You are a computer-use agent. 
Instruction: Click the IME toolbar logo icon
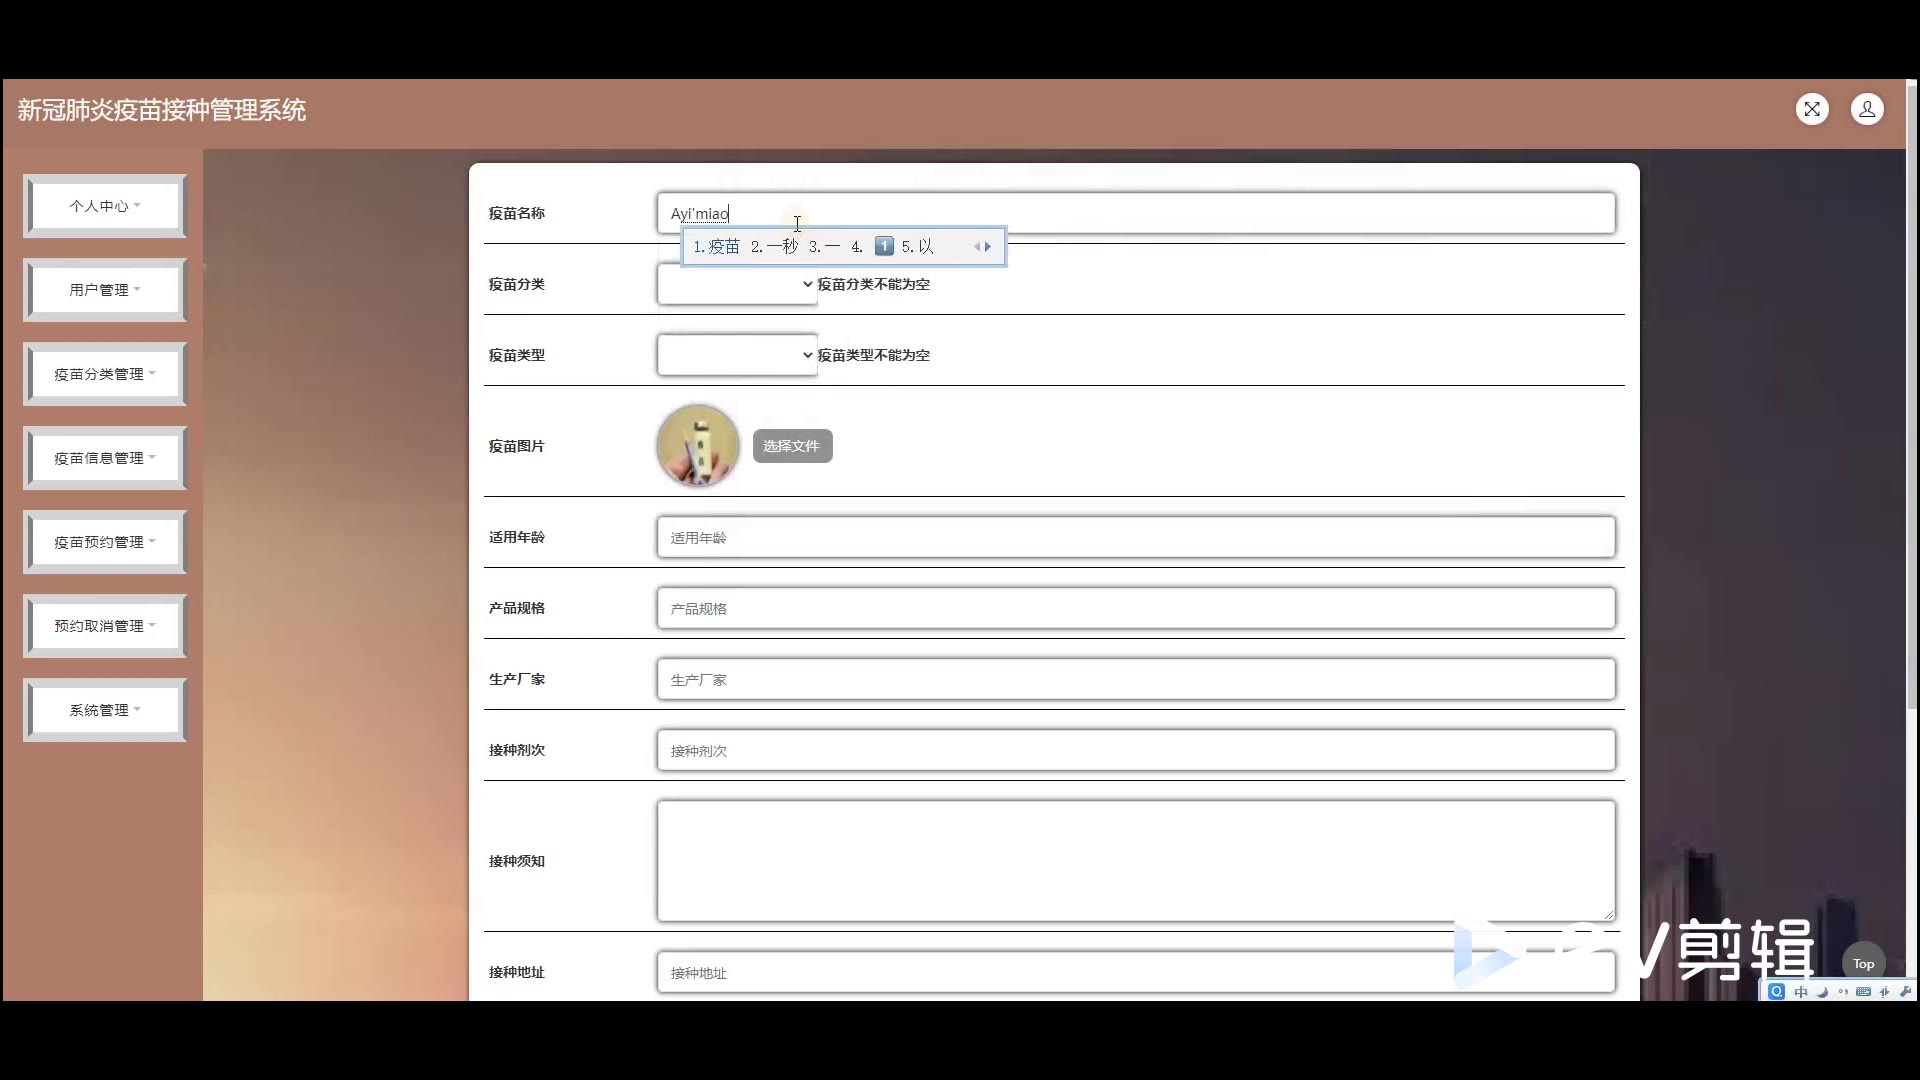point(1776,991)
